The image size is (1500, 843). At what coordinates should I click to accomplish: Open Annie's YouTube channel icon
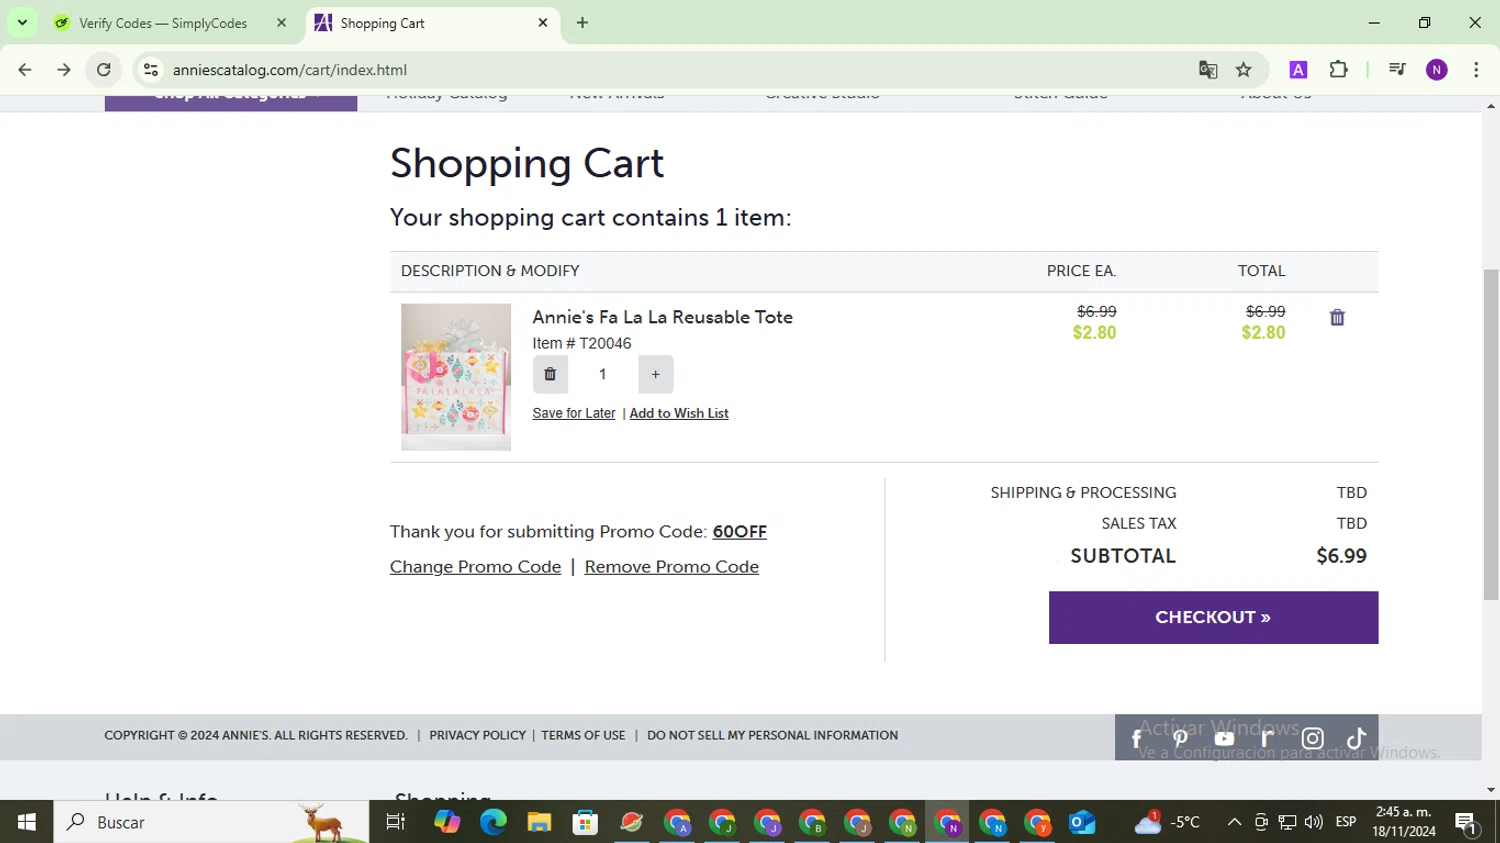point(1224,738)
